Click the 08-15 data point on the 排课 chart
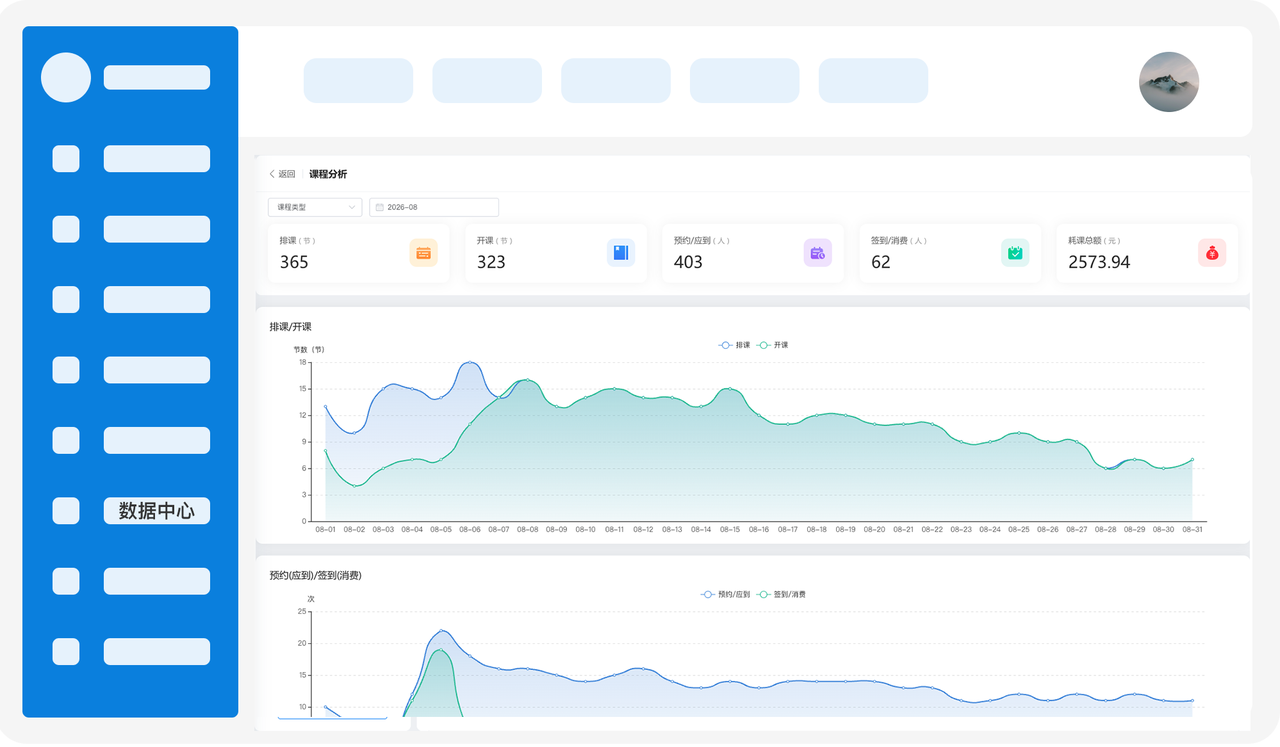This screenshot has width=1280, height=747. coord(731,389)
